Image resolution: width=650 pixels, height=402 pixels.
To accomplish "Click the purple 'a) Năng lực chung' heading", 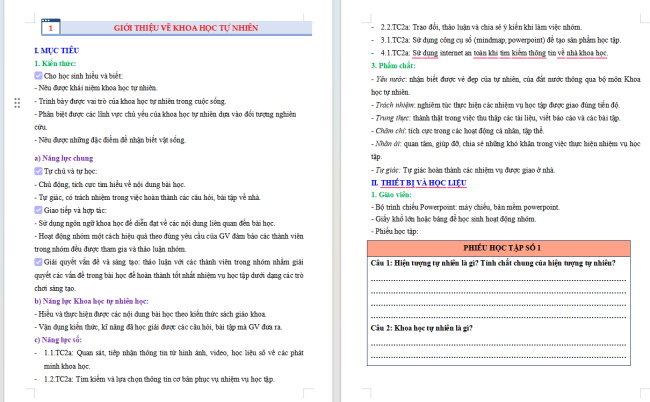I will [x=64, y=158].
